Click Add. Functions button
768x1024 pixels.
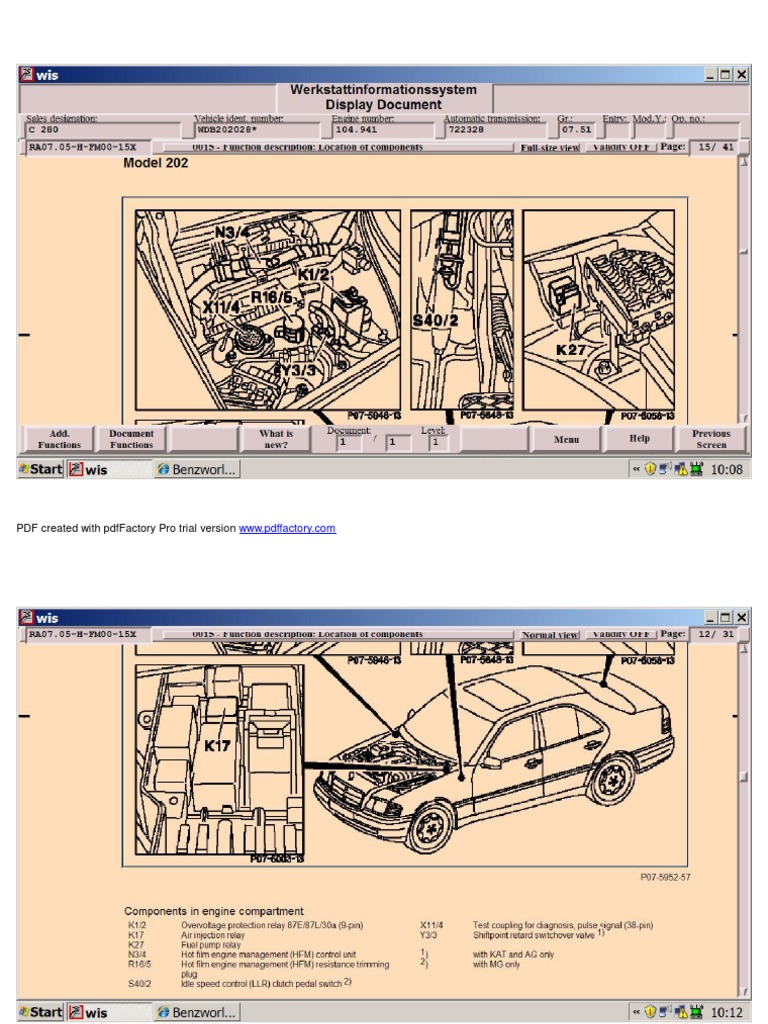point(59,439)
